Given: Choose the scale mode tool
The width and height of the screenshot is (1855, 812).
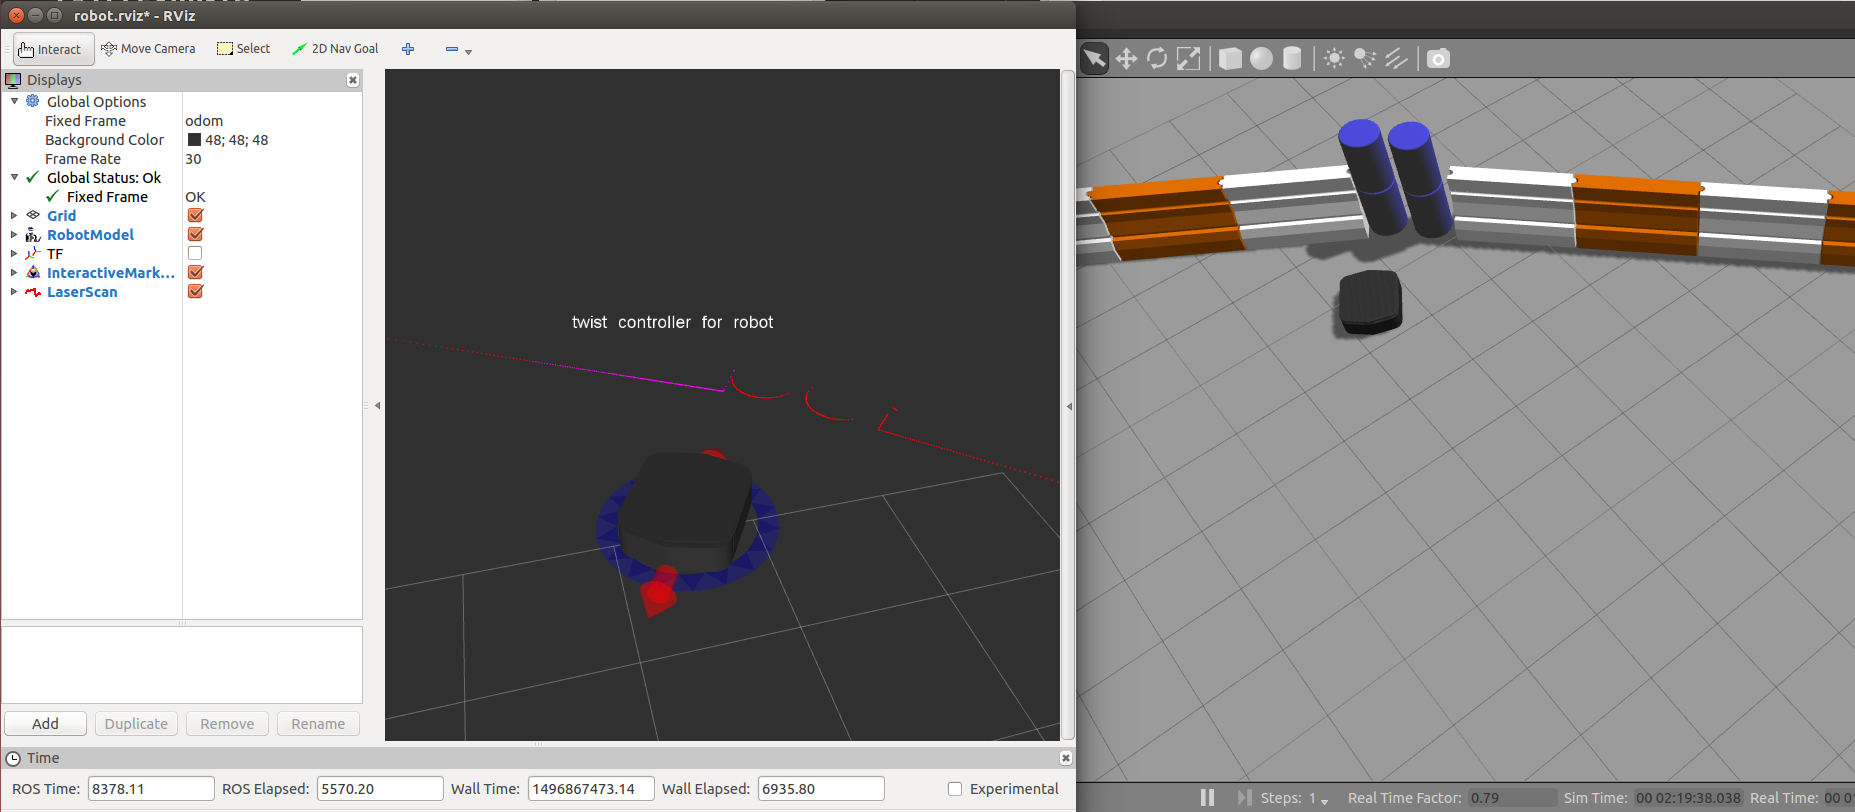Looking at the screenshot, I should (x=1188, y=59).
